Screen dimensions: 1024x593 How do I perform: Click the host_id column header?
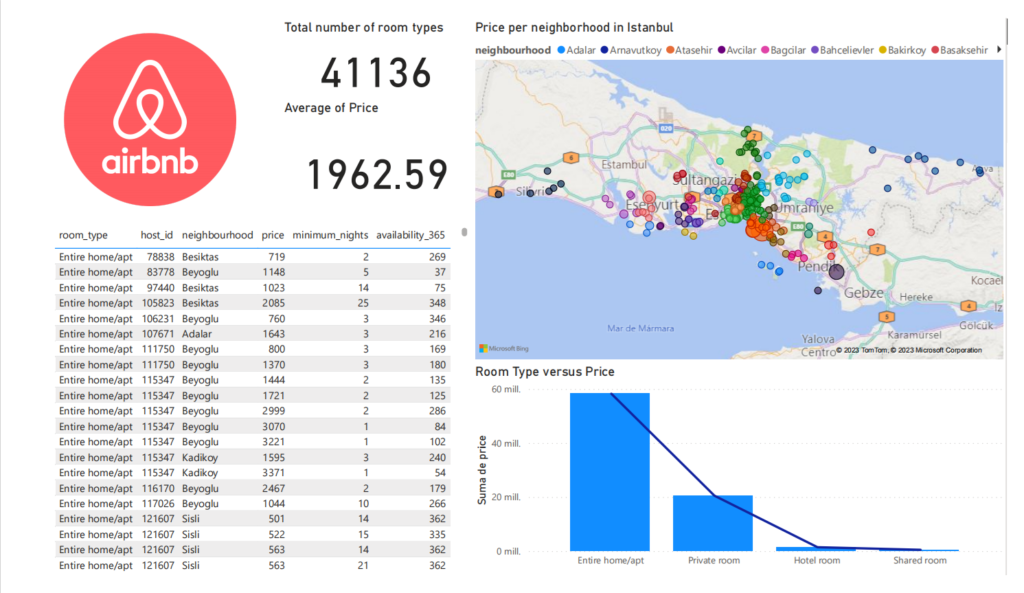(157, 235)
